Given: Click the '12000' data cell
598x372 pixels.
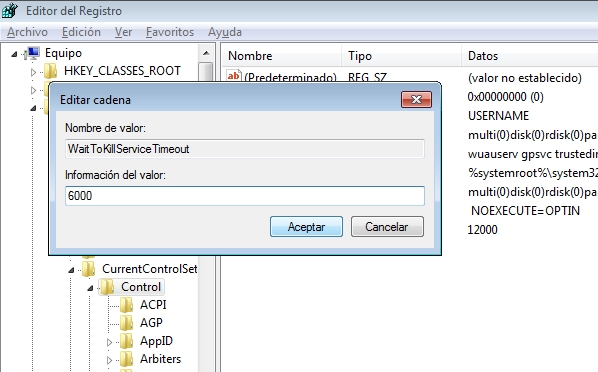Looking at the screenshot, I should [x=482, y=230].
